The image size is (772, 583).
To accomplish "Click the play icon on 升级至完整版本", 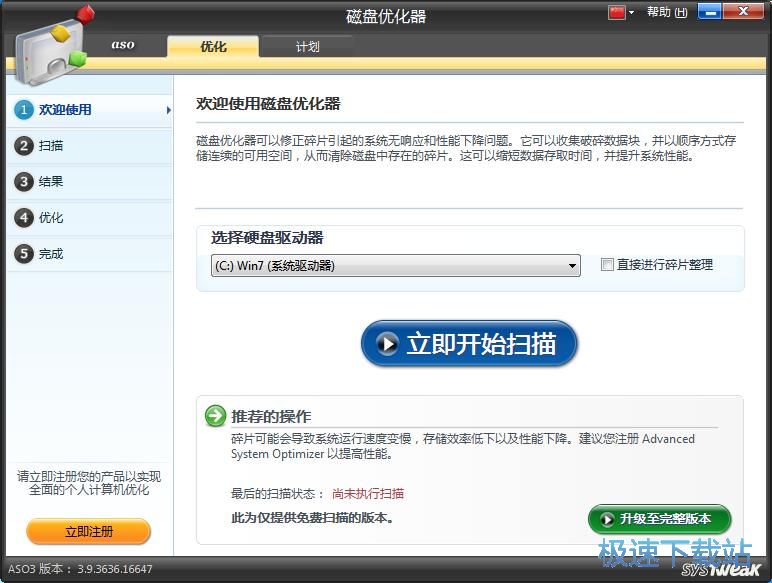I will (607, 519).
